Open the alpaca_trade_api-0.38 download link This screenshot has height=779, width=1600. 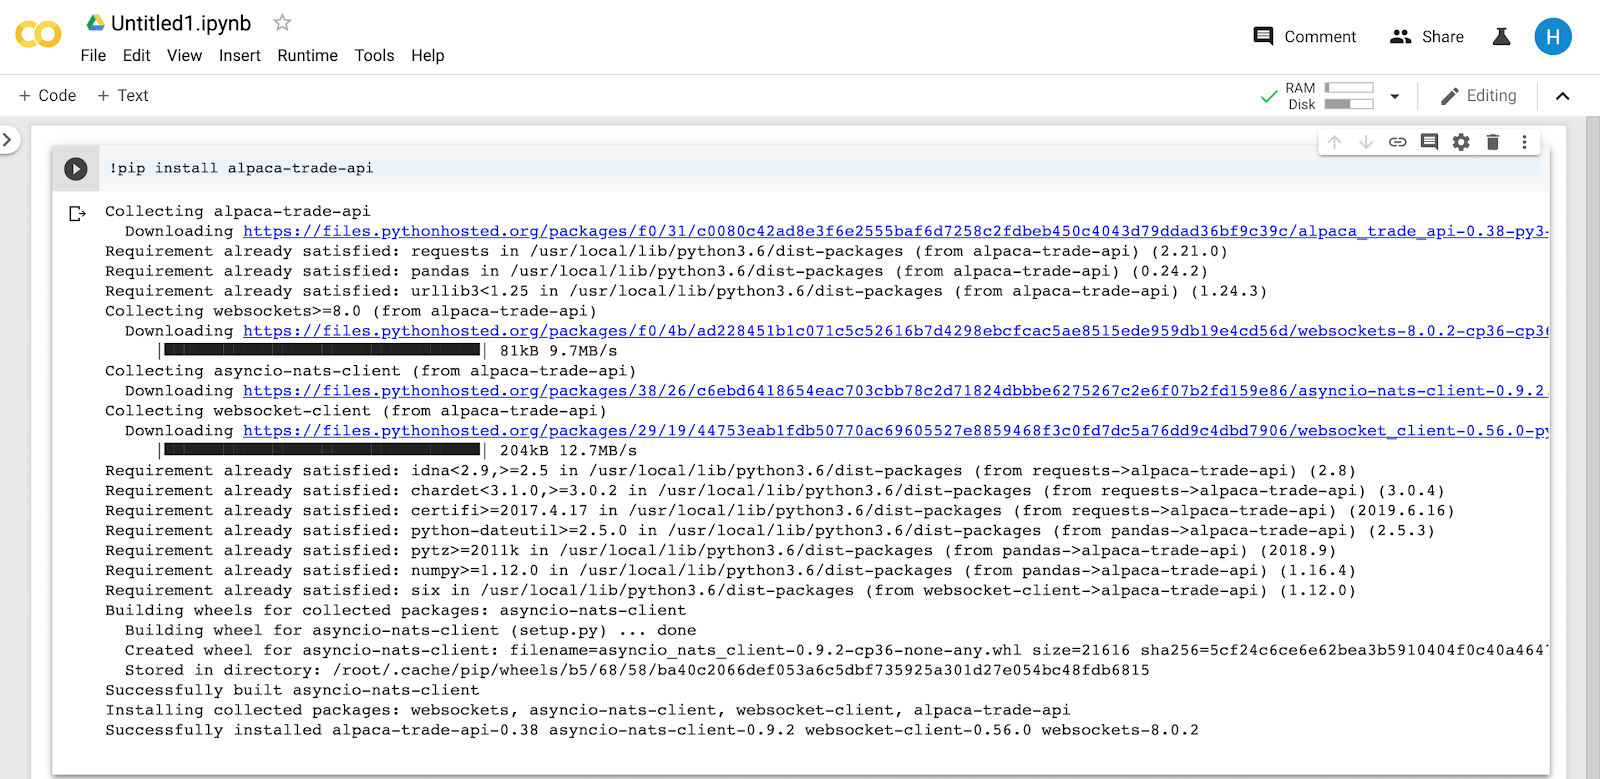click(896, 232)
